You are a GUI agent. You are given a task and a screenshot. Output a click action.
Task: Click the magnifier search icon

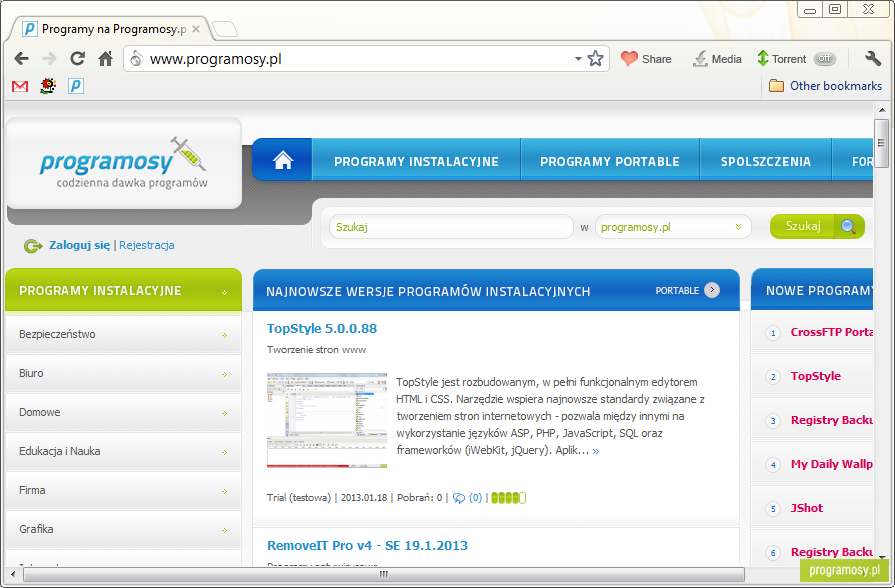(849, 227)
